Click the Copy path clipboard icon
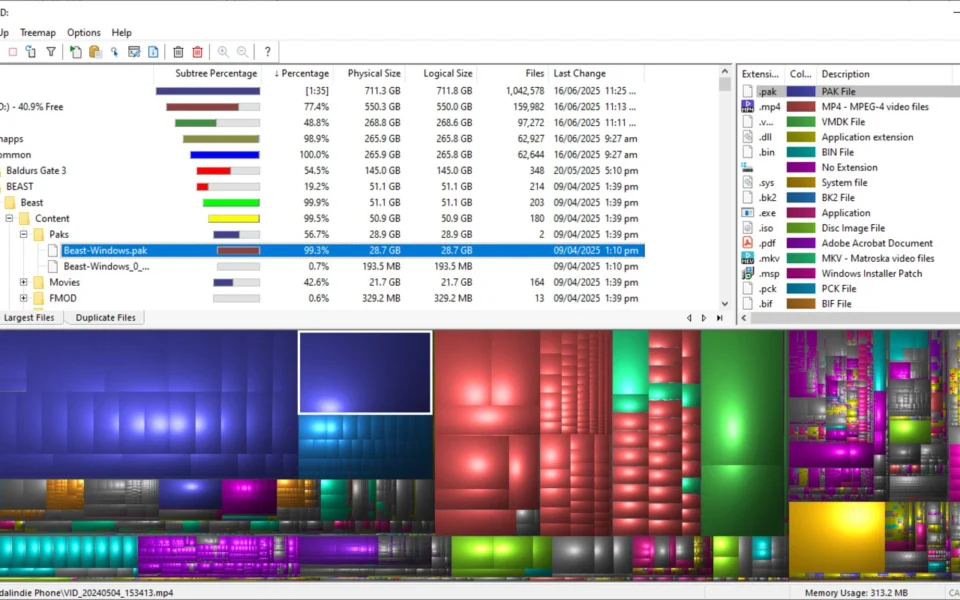This screenshot has width=960, height=600. [x=95, y=52]
